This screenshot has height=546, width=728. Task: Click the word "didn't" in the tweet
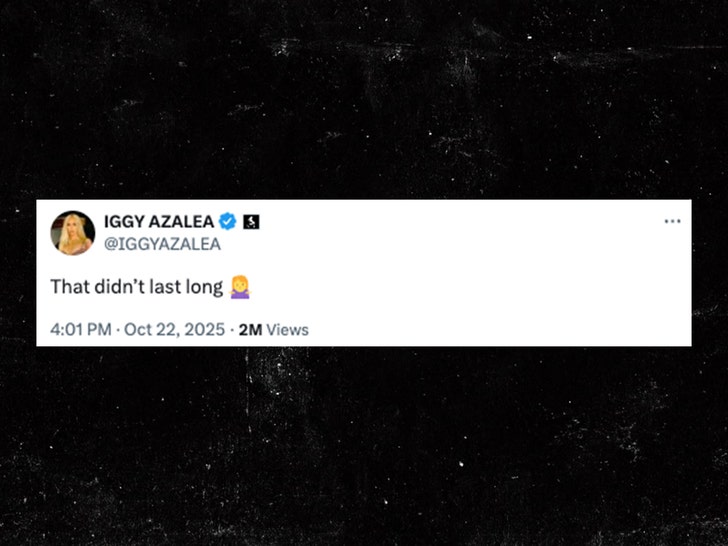pyautogui.click(x=118, y=287)
